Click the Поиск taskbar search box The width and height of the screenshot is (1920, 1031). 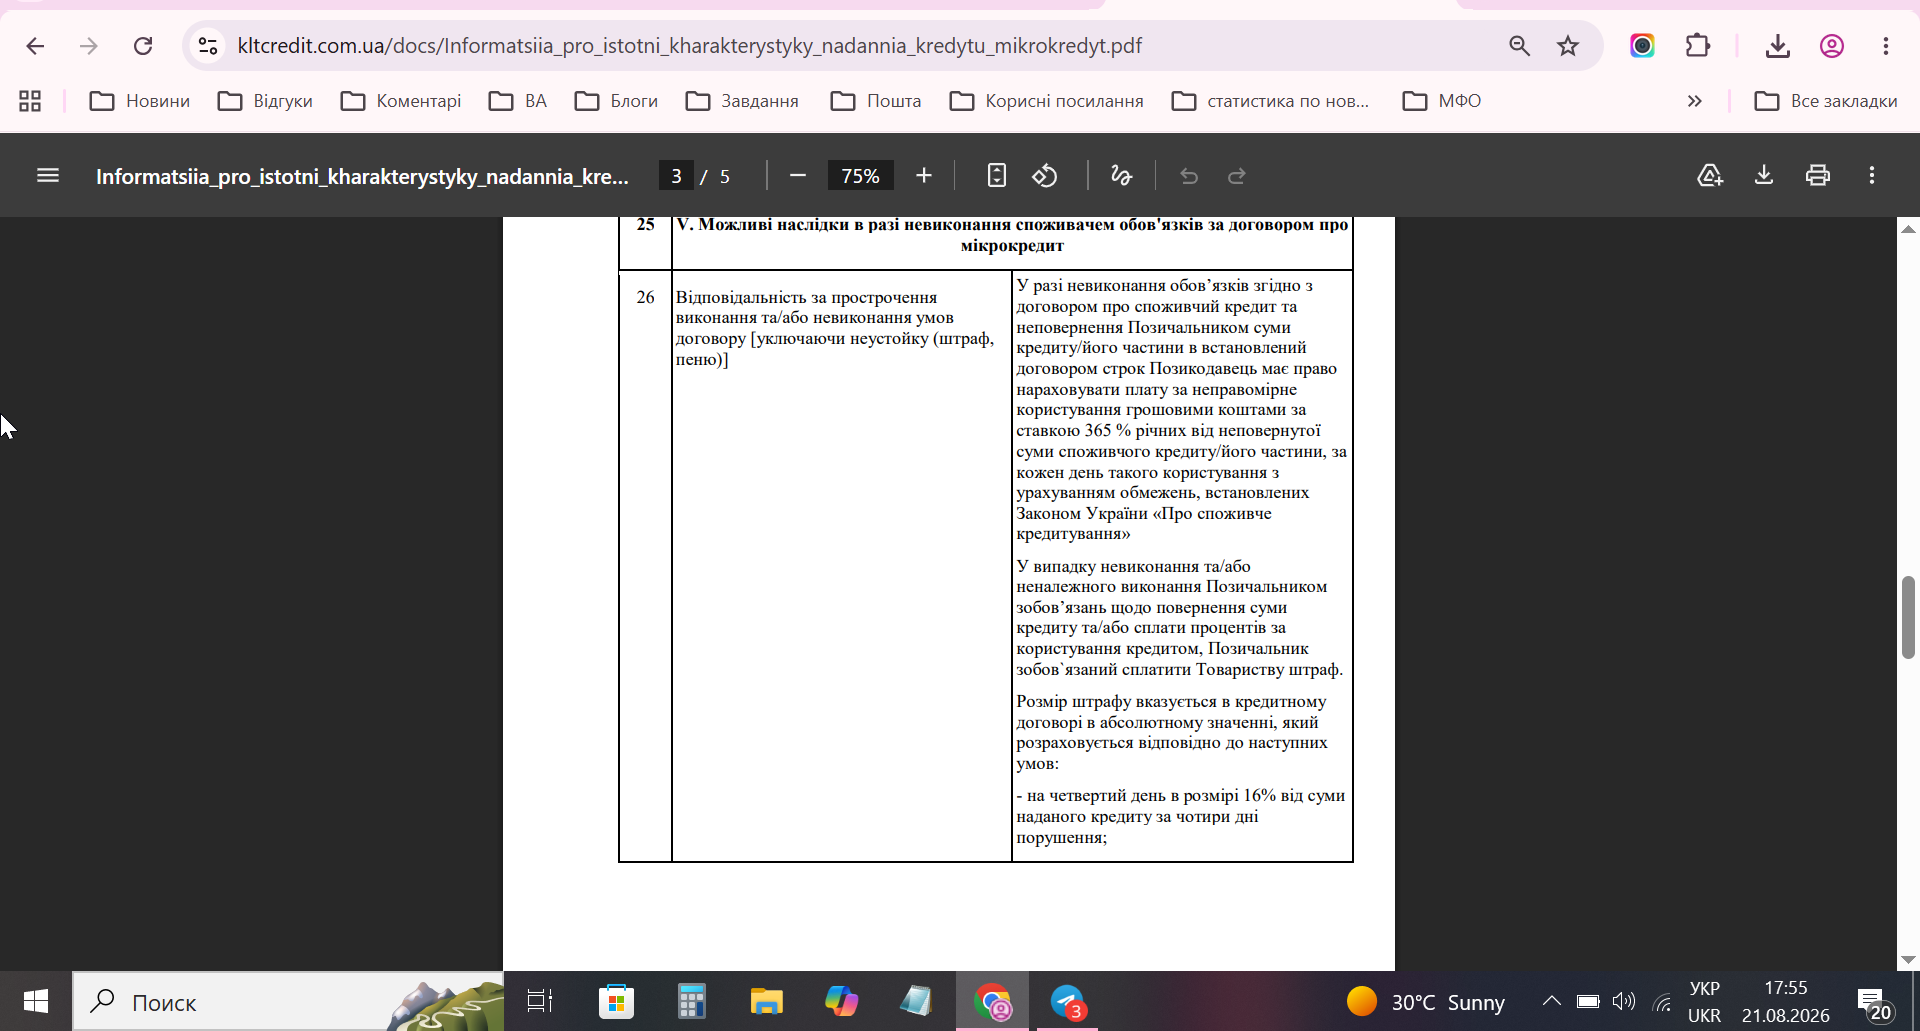tap(288, 1001)
